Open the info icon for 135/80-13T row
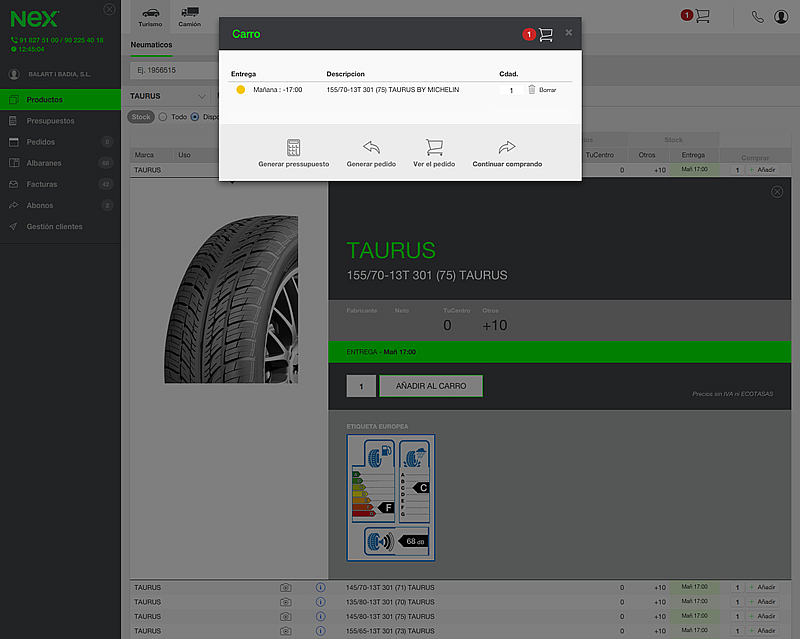800x639 pixels. (320, 602)
